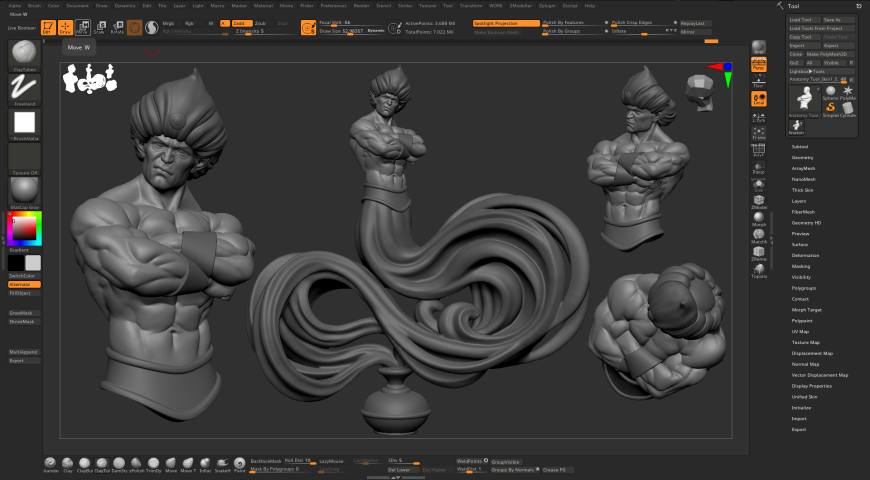This screenshot has width=870, height=480.
Task: Select the TrimDynamic brush icon
Action: tap(154, 461)
